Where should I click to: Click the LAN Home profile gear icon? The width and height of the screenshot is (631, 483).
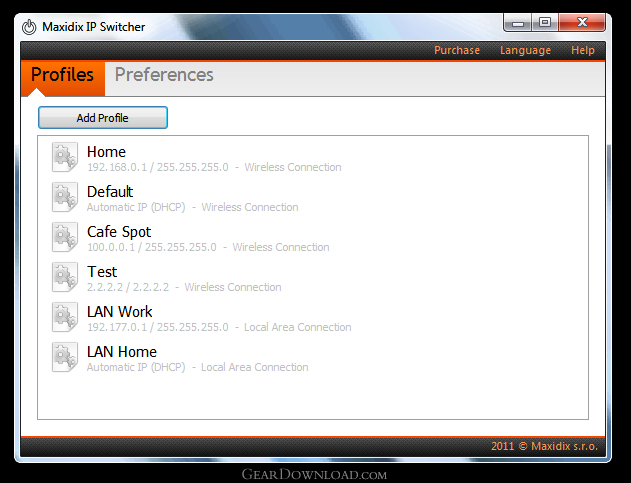pyautogui.click(x=65, y=357)
